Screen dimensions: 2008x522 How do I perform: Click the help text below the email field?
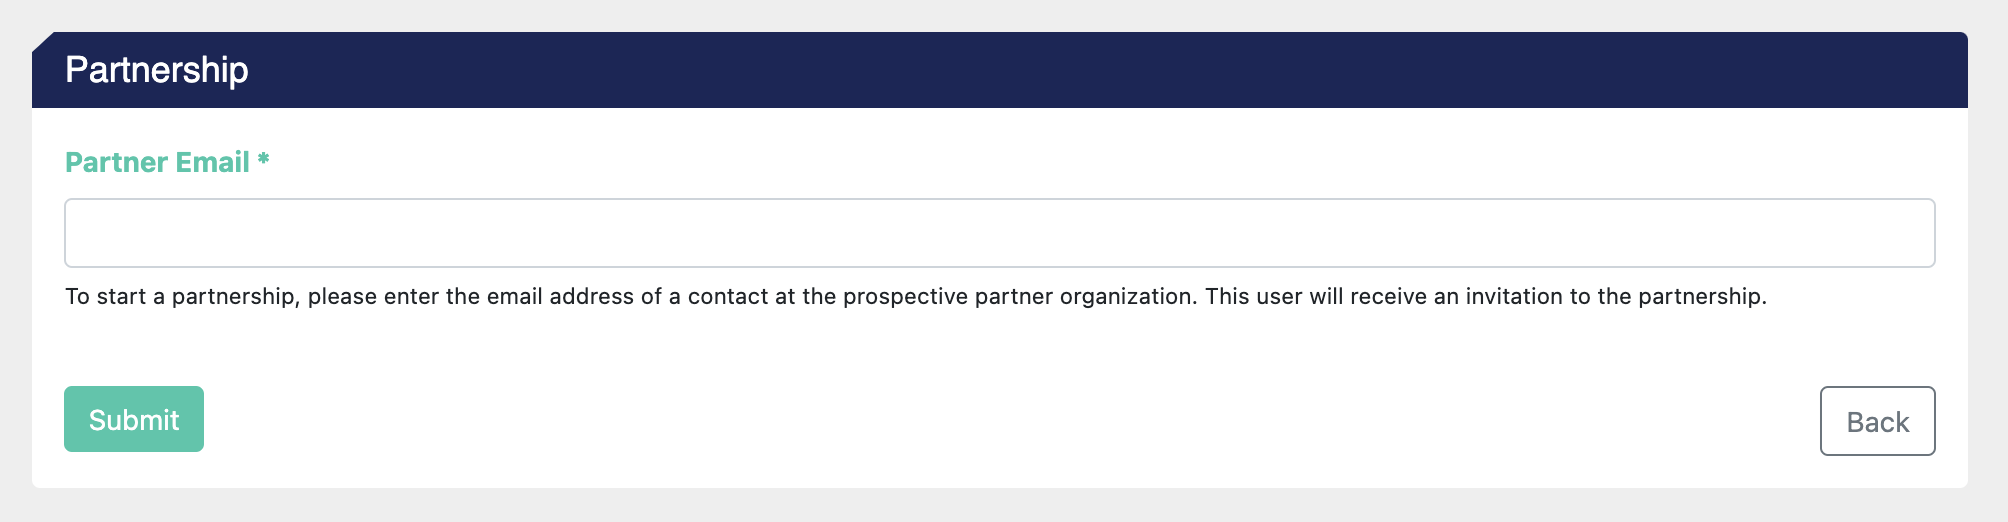point(916,297)
